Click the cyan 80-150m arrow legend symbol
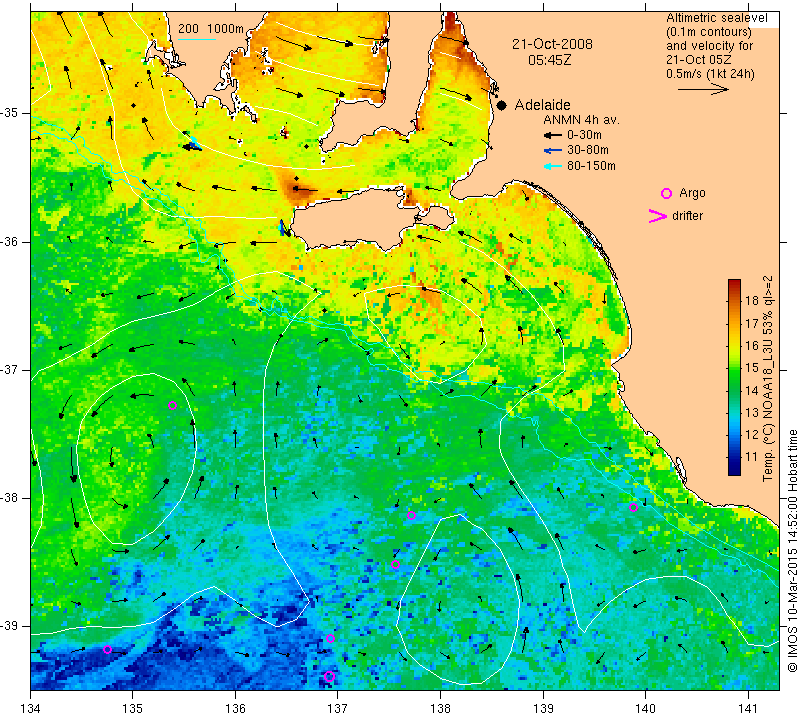The height and width of the screenshot is (720, 800). [553, 166]
